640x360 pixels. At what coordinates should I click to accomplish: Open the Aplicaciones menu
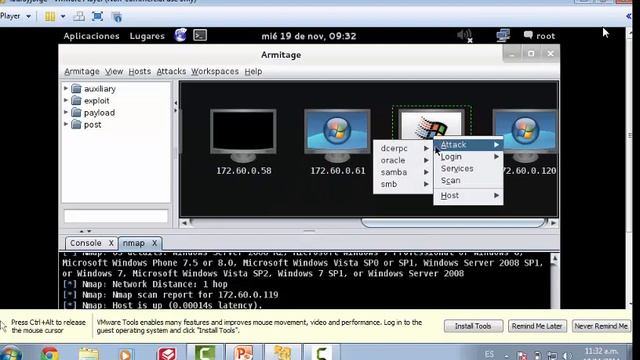point(91,36)
